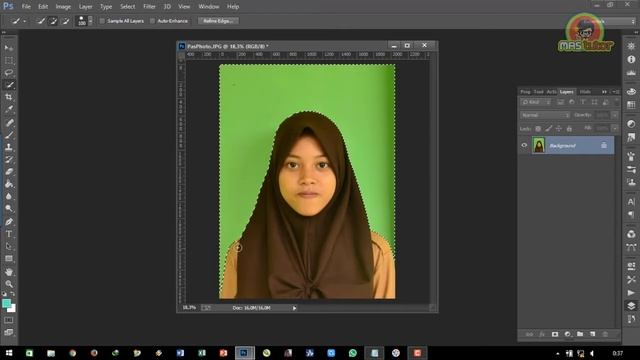
Task: Enable the Sample All Layers checkbox
Action: pyautogui.click(x=102, y=21)
